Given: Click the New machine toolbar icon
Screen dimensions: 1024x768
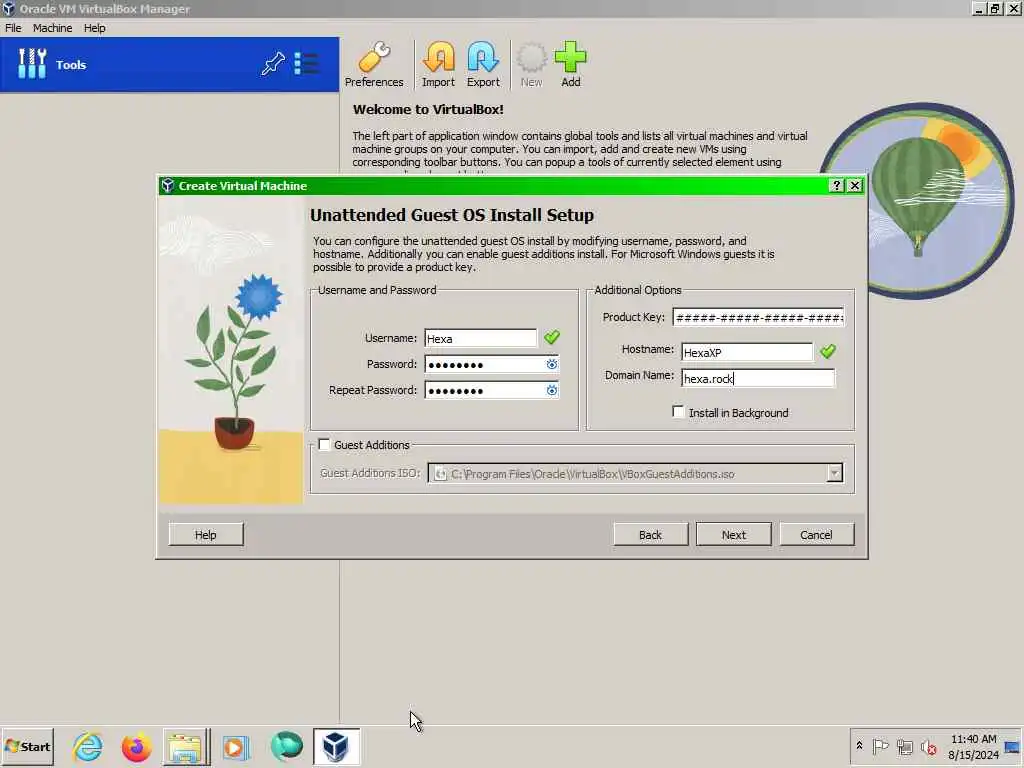Looking at the screenshot, I should pos(531,64).
